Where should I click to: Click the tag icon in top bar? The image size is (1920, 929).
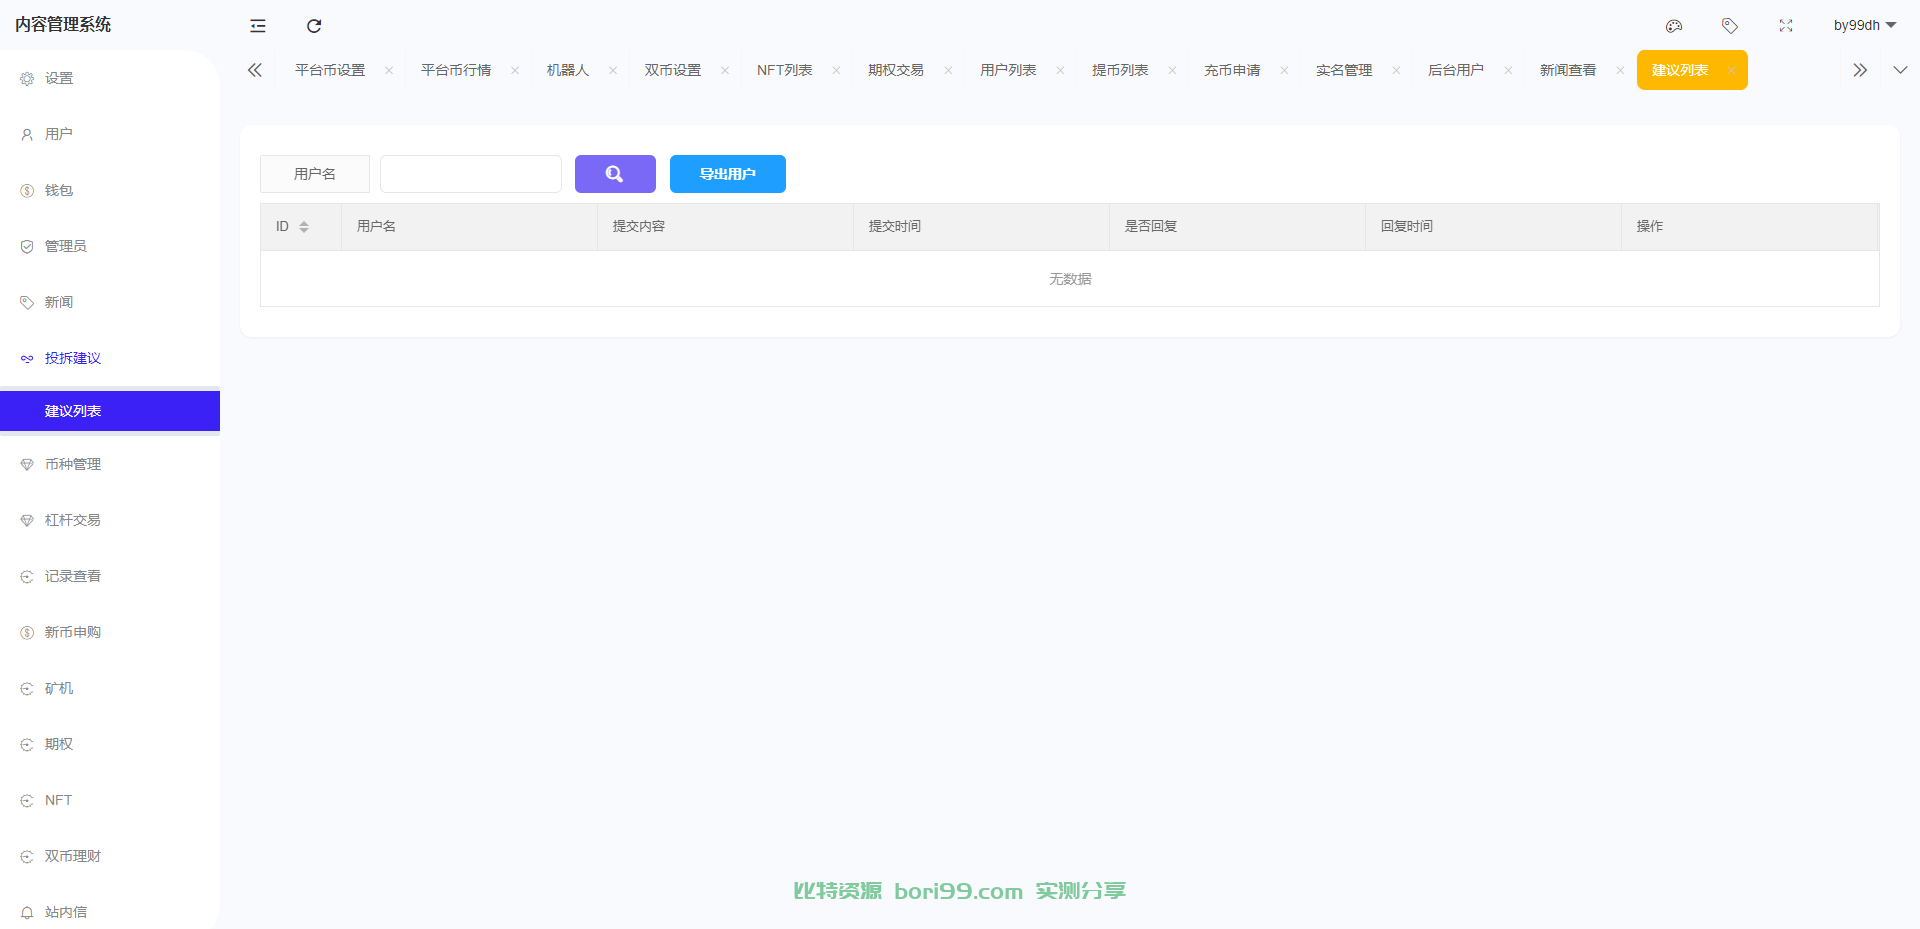[x=1730, y=26]
